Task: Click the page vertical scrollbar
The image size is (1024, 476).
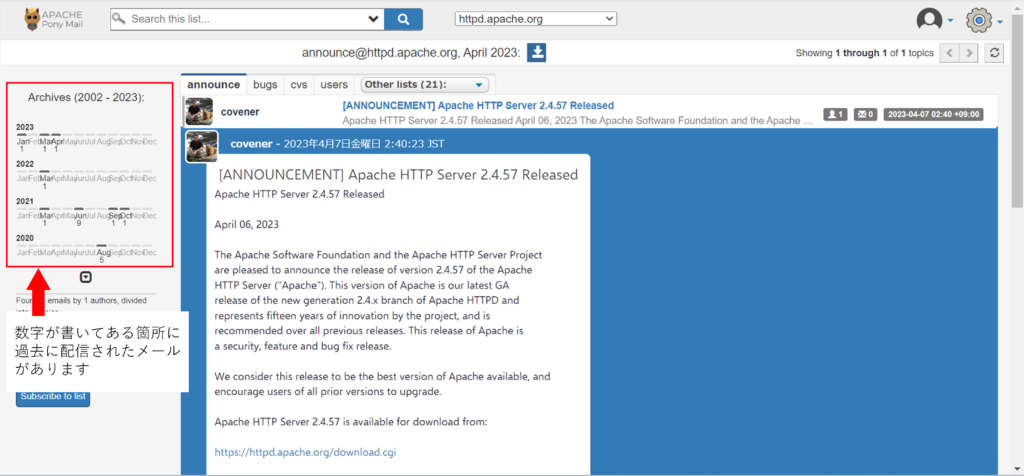Action: tap(1017, 111)
